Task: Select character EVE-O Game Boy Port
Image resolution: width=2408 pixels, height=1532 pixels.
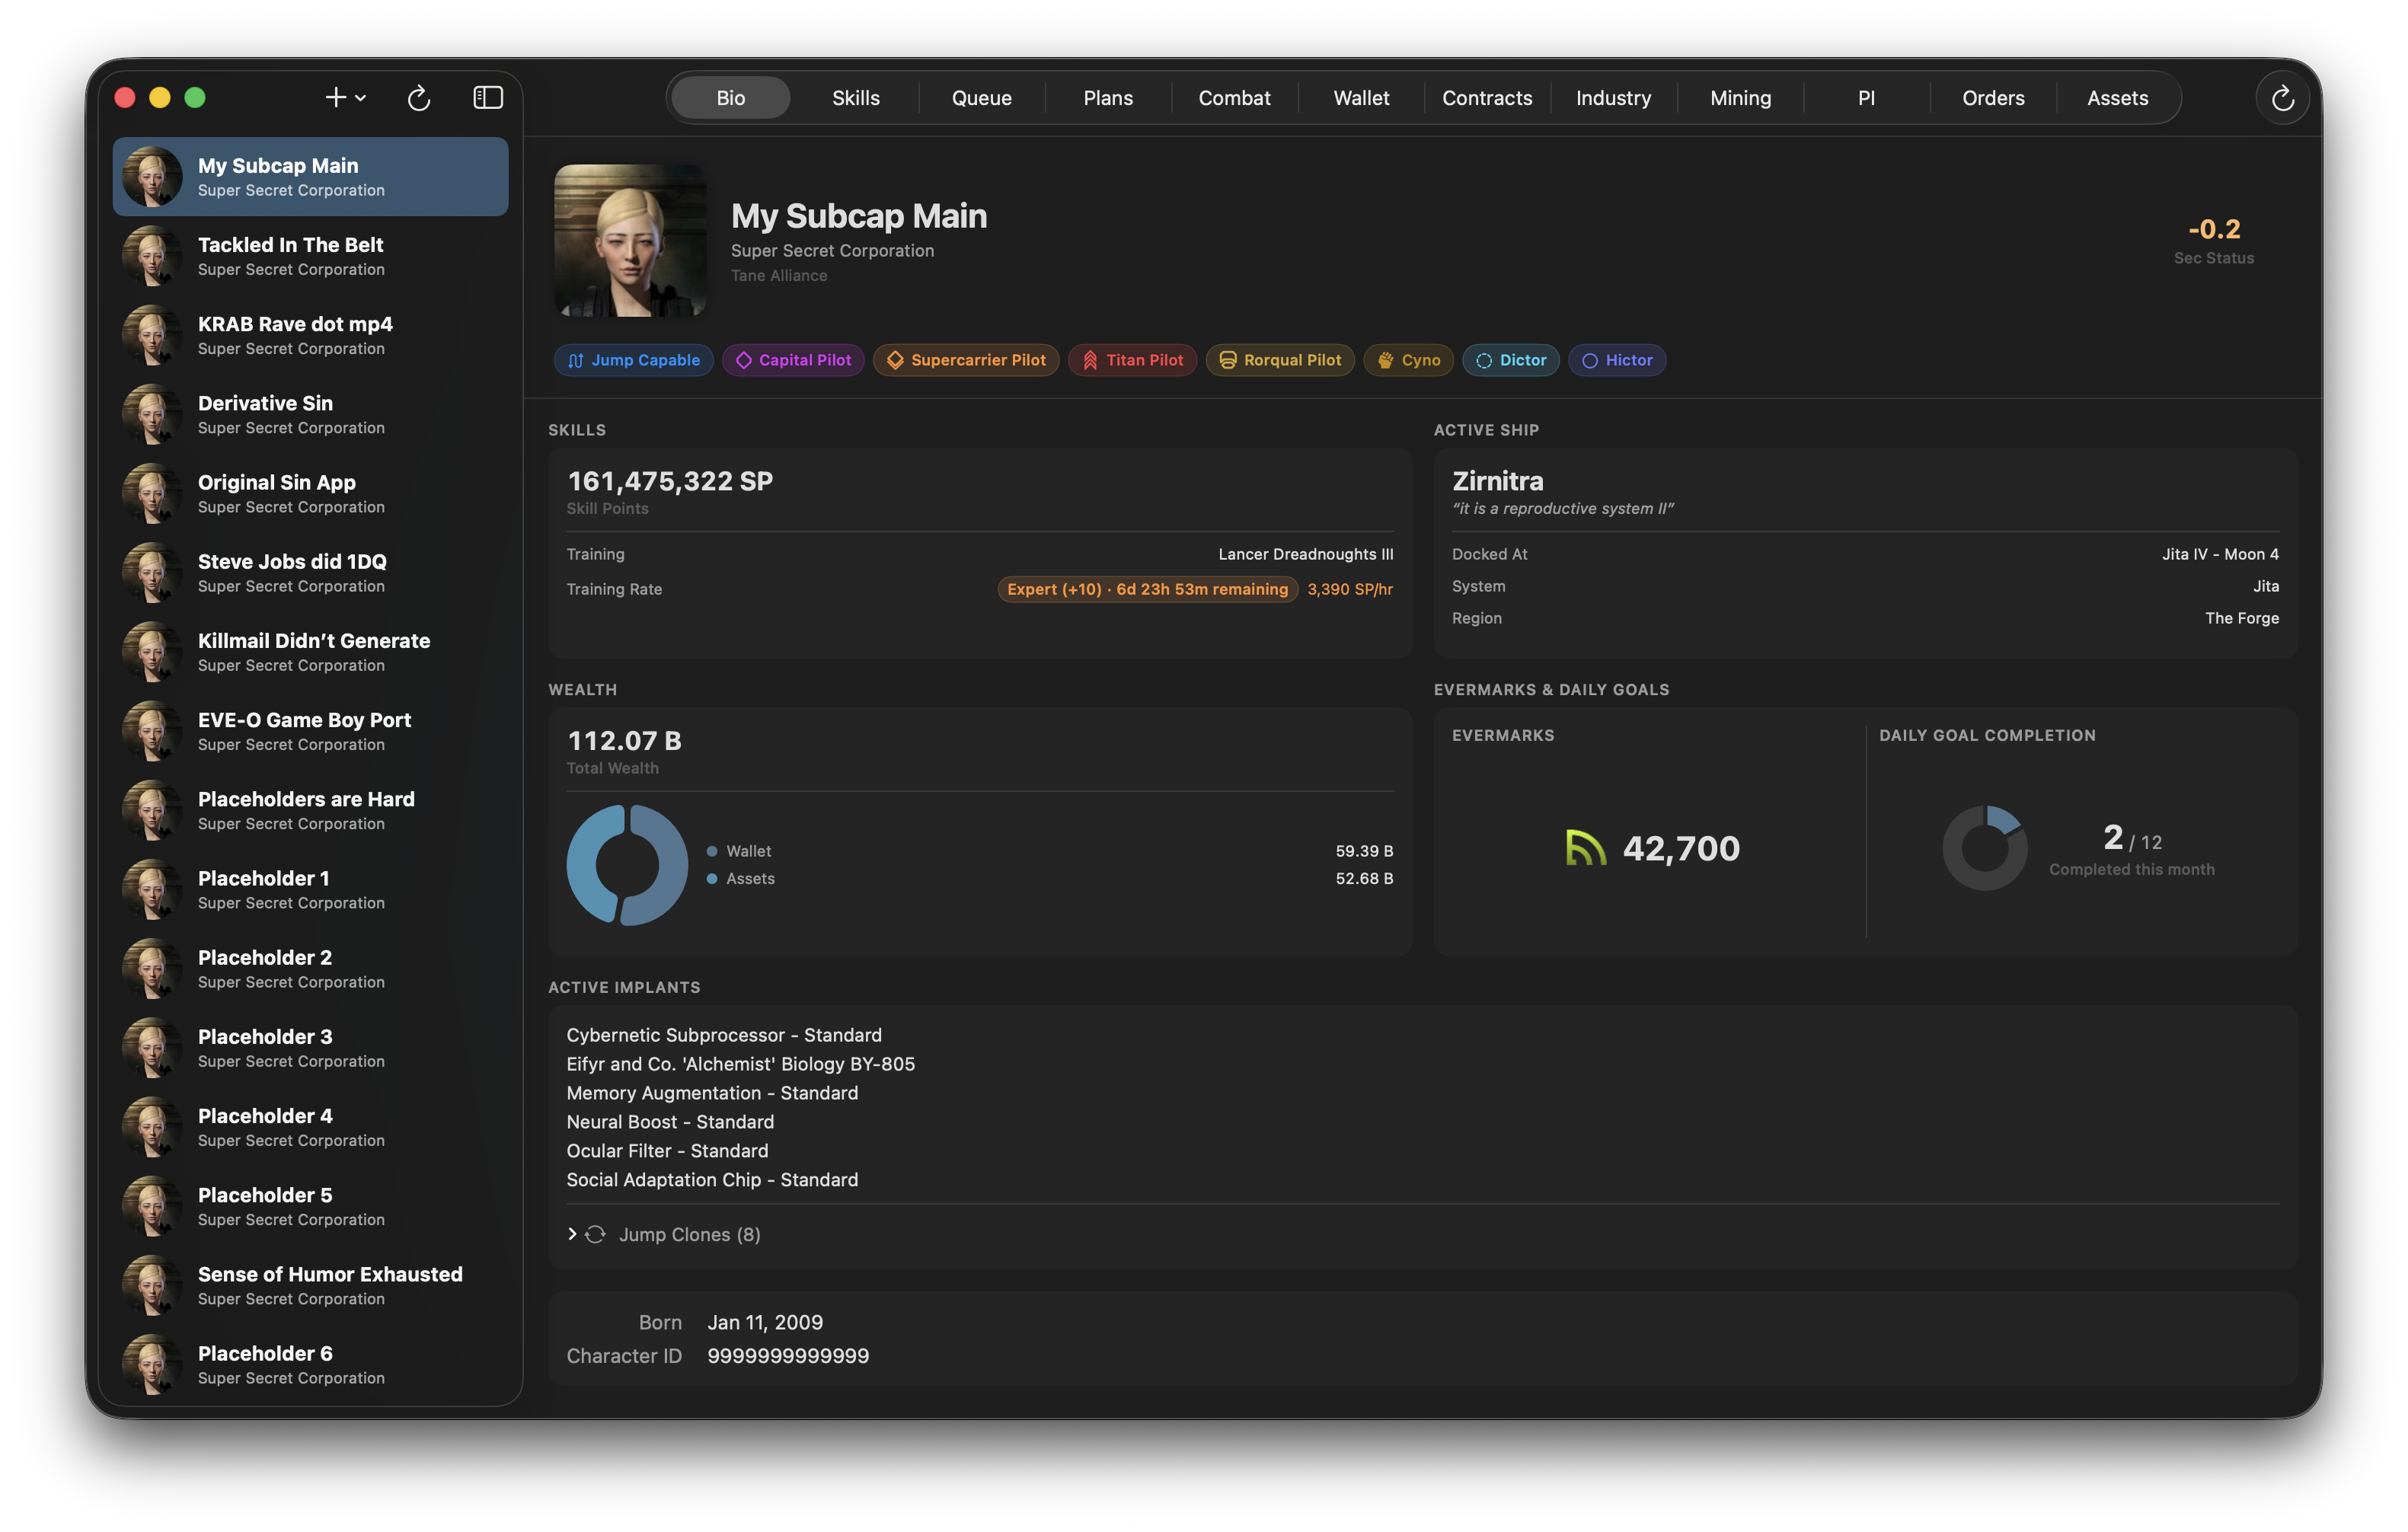Action: (x=310, y=731)
